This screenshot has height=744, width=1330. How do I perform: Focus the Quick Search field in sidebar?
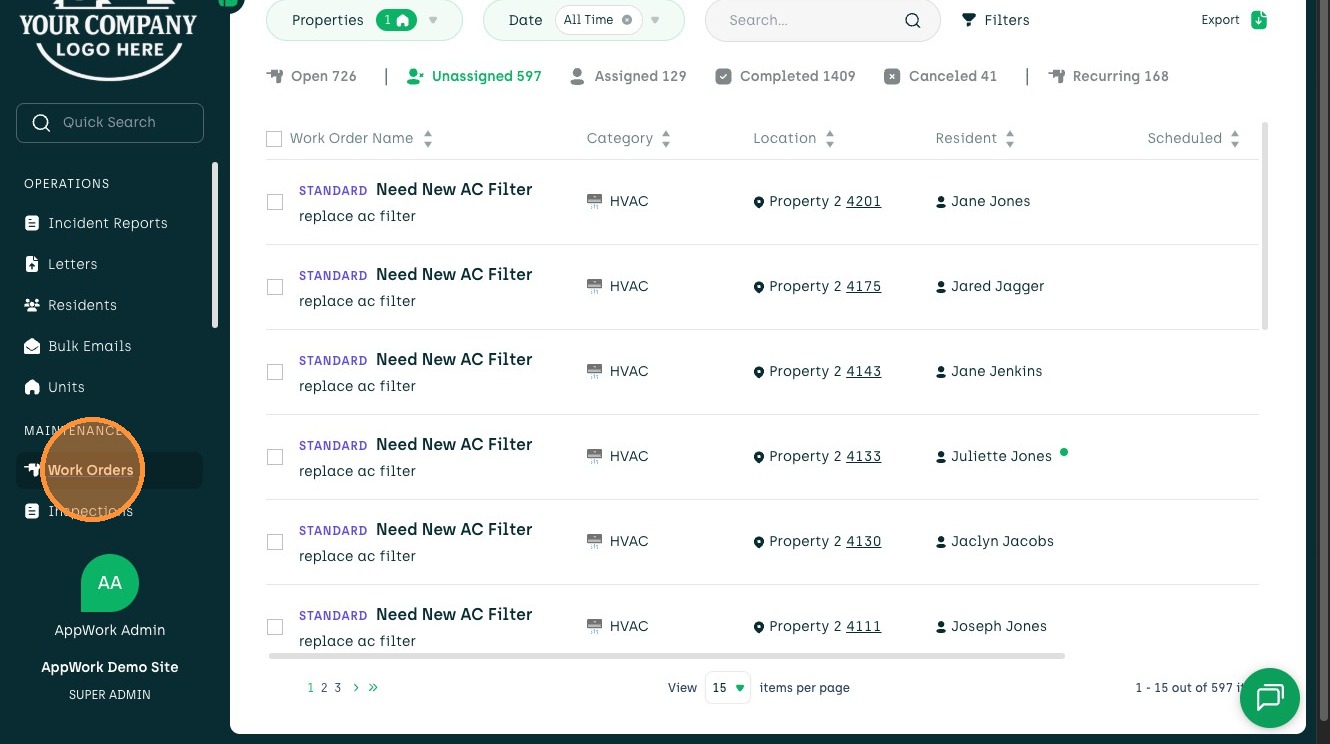tap(110, 123)
